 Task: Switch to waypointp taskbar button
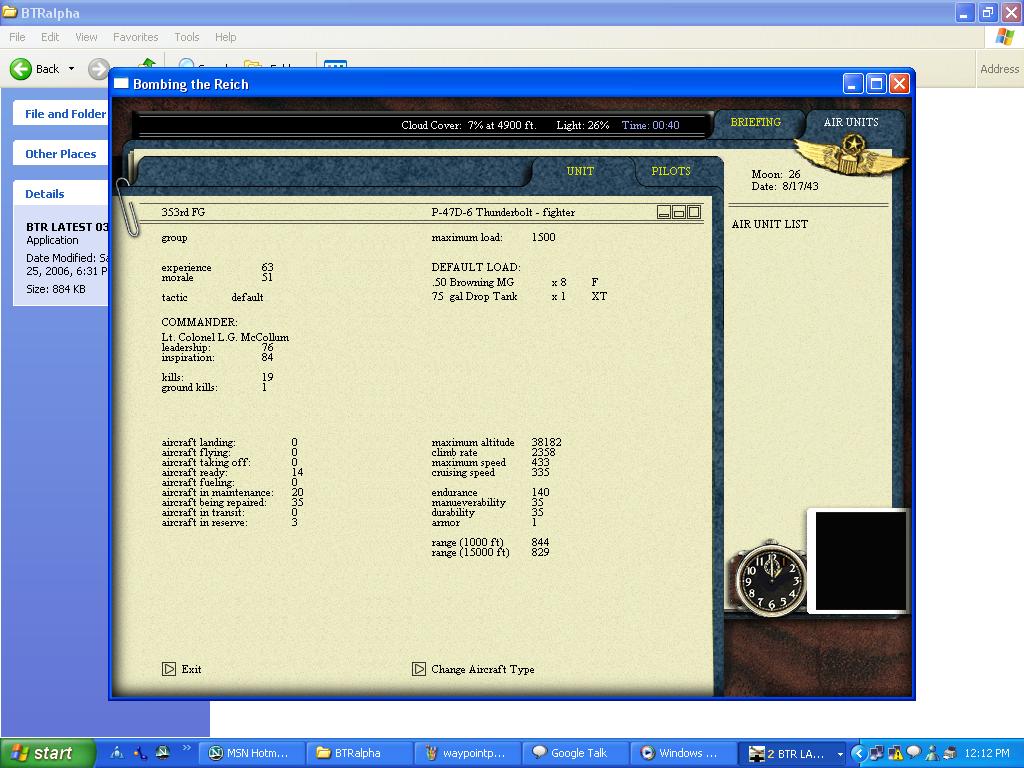467,753
